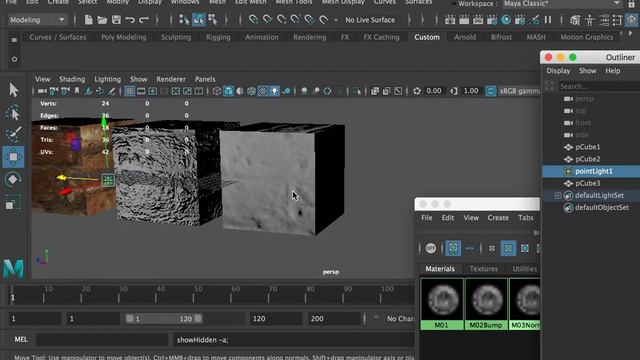Image resolution: width=640 pixels, height=360 pixels.
Task: Switch viewport to wireframe cube icon
Action: [217, 91]
